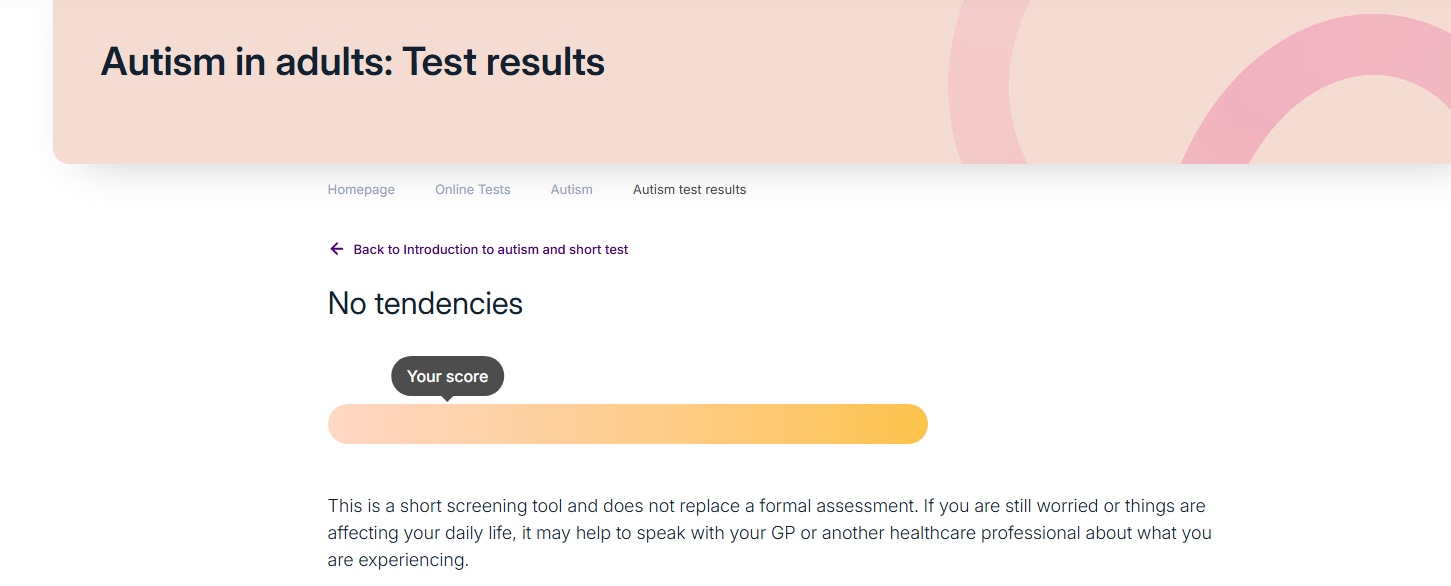Open the Homepage breadcrumb

361,190
